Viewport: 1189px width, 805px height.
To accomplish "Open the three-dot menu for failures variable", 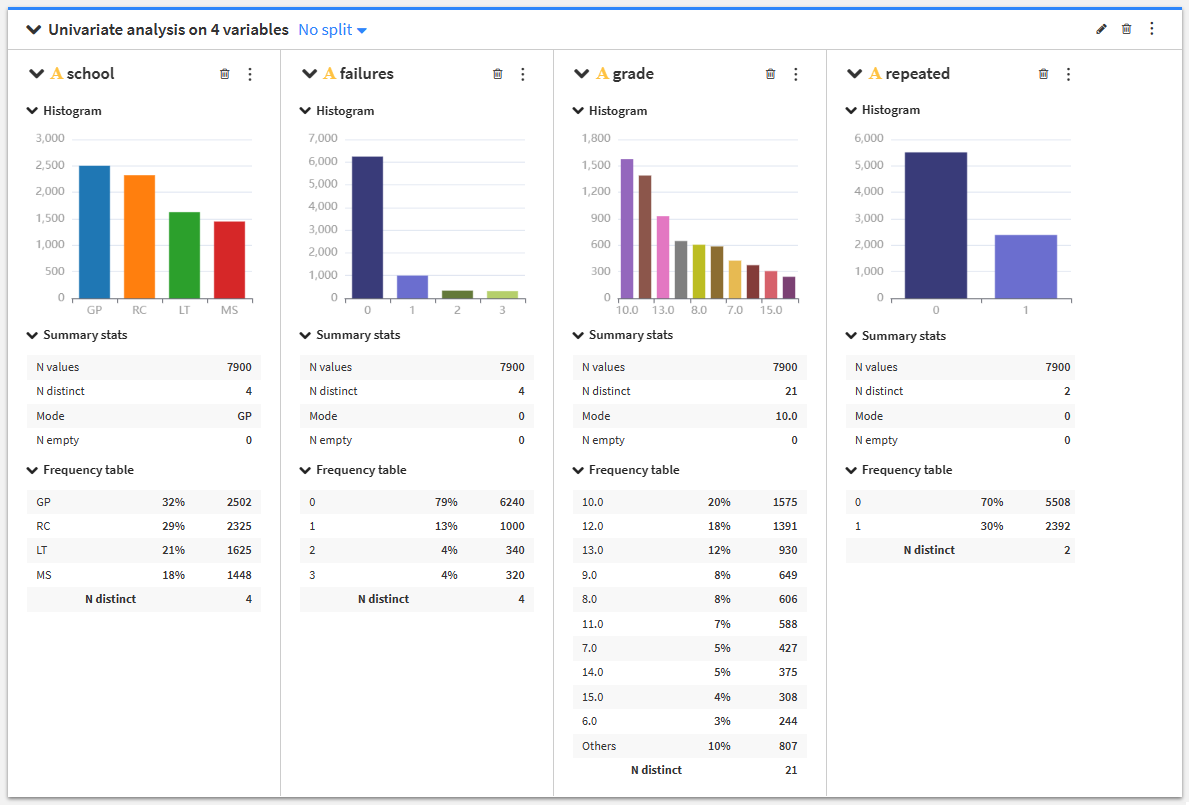I will pyautogui.click(x=522, y=74).
